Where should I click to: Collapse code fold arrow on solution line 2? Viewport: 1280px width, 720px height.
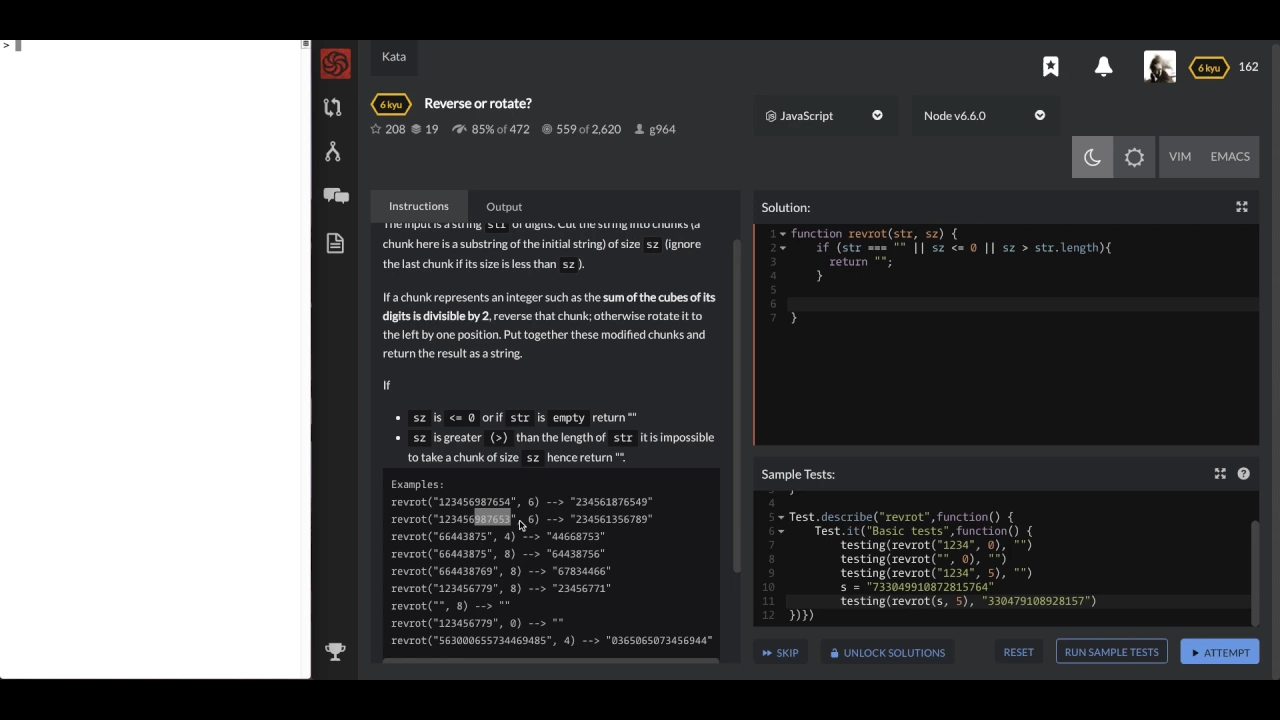point(782,248)
